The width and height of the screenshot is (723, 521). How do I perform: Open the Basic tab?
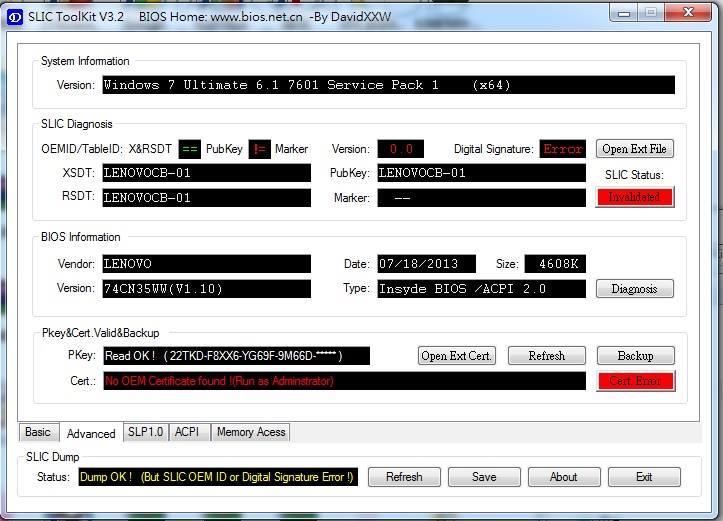click(x=38, y=432)
